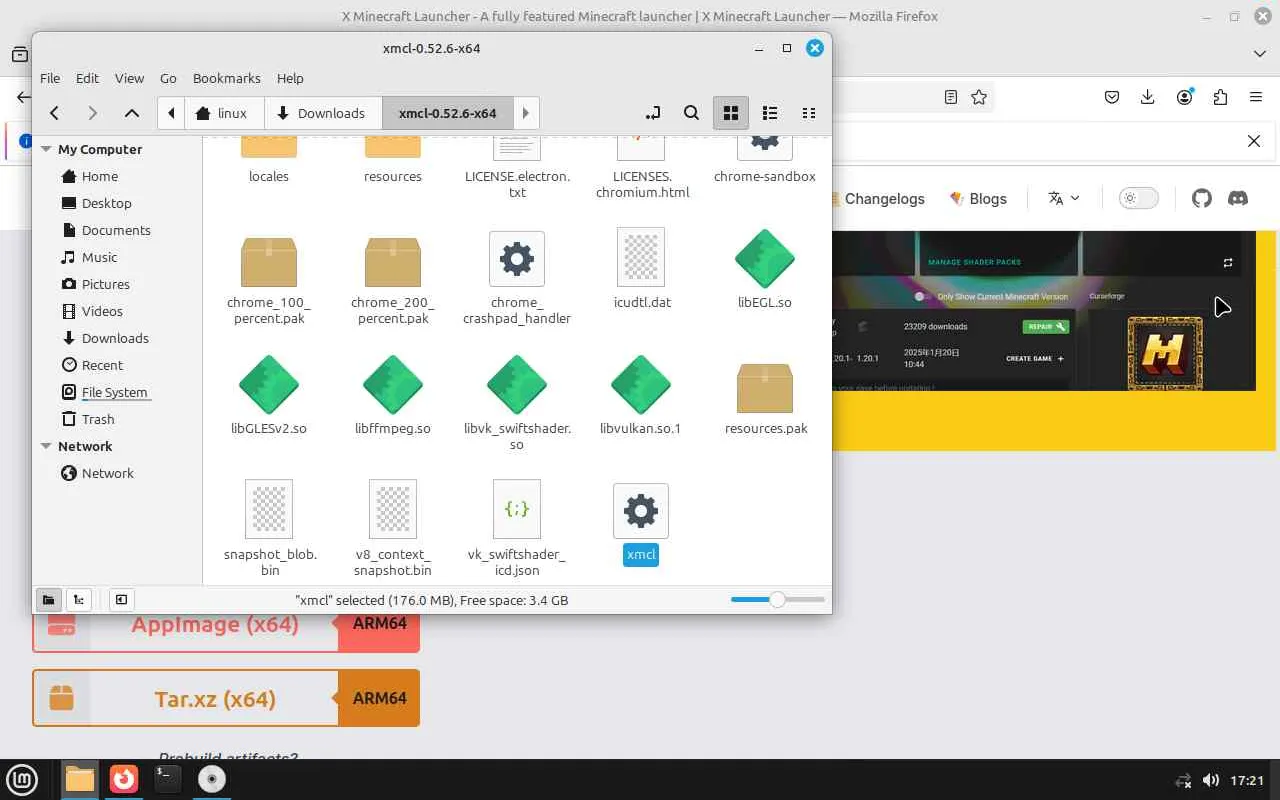This screenshot has width=1280, height=800.
Task: Click the linux path bar button
Action: click(224, 113)
